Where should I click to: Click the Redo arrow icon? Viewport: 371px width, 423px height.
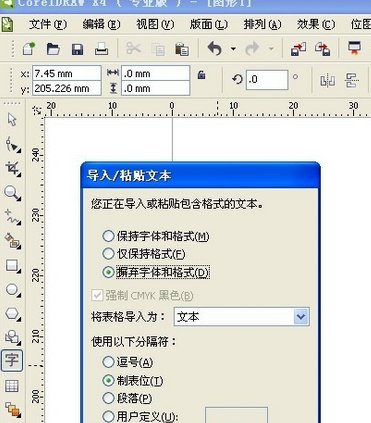pos(252,49)
